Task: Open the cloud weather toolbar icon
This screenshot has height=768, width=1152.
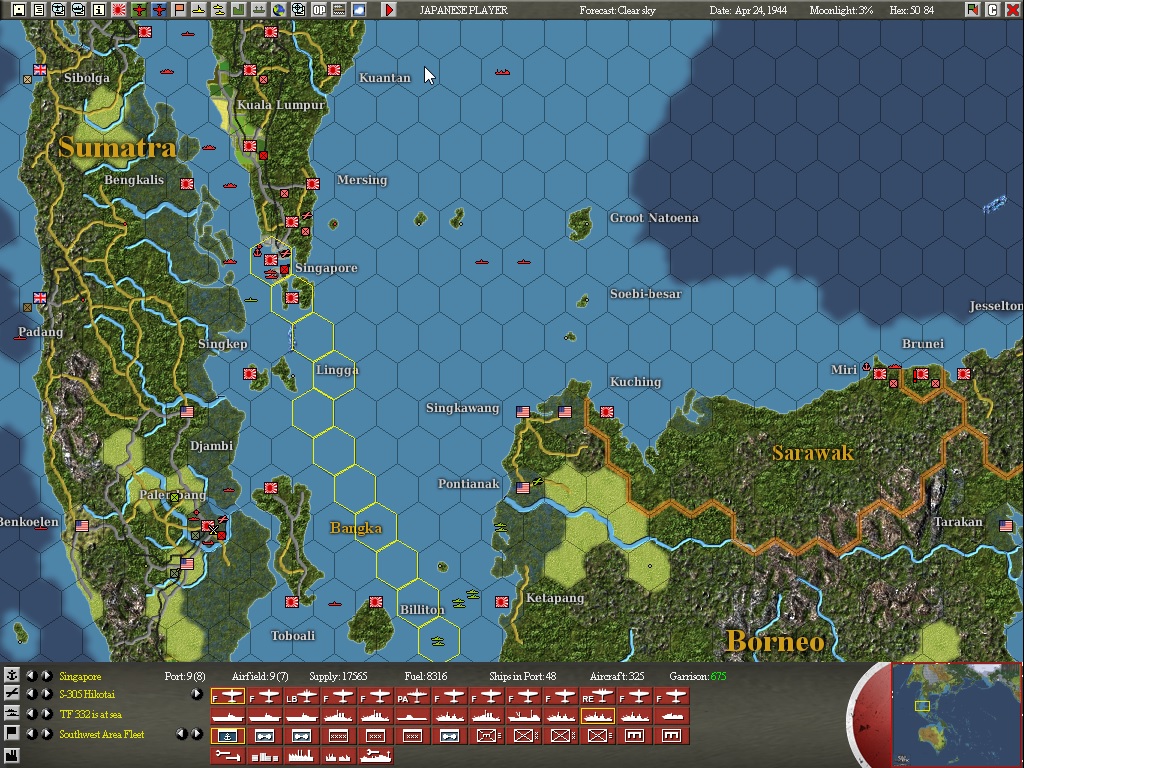Action: [x=359, y=10]
